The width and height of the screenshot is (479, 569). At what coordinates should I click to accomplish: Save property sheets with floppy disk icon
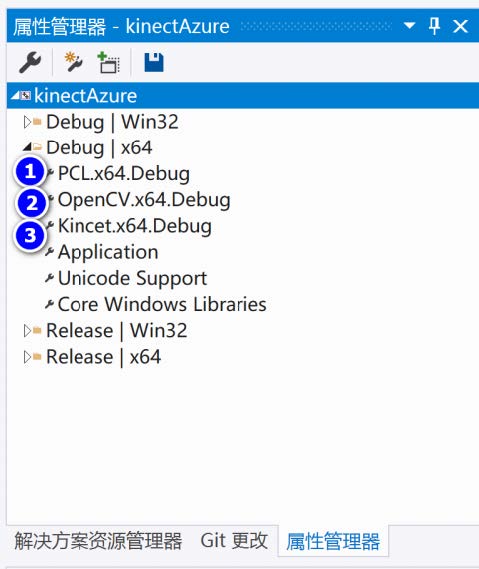(154, 62)
